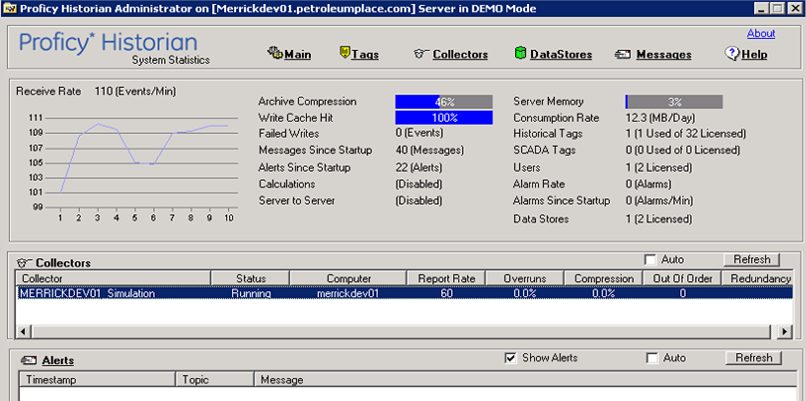Enable Auto refresh for Collectors panel
Image resolution: width=806 pixels, height=401 pixels.
652,260
